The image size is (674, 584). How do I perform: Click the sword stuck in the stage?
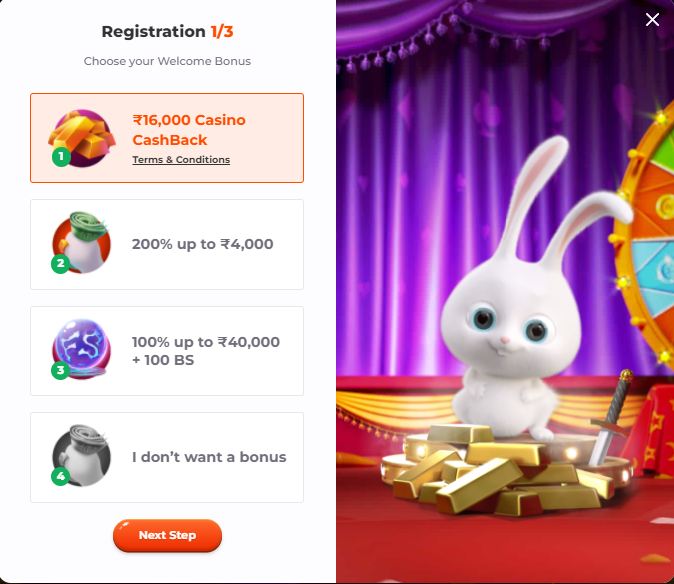610,419
